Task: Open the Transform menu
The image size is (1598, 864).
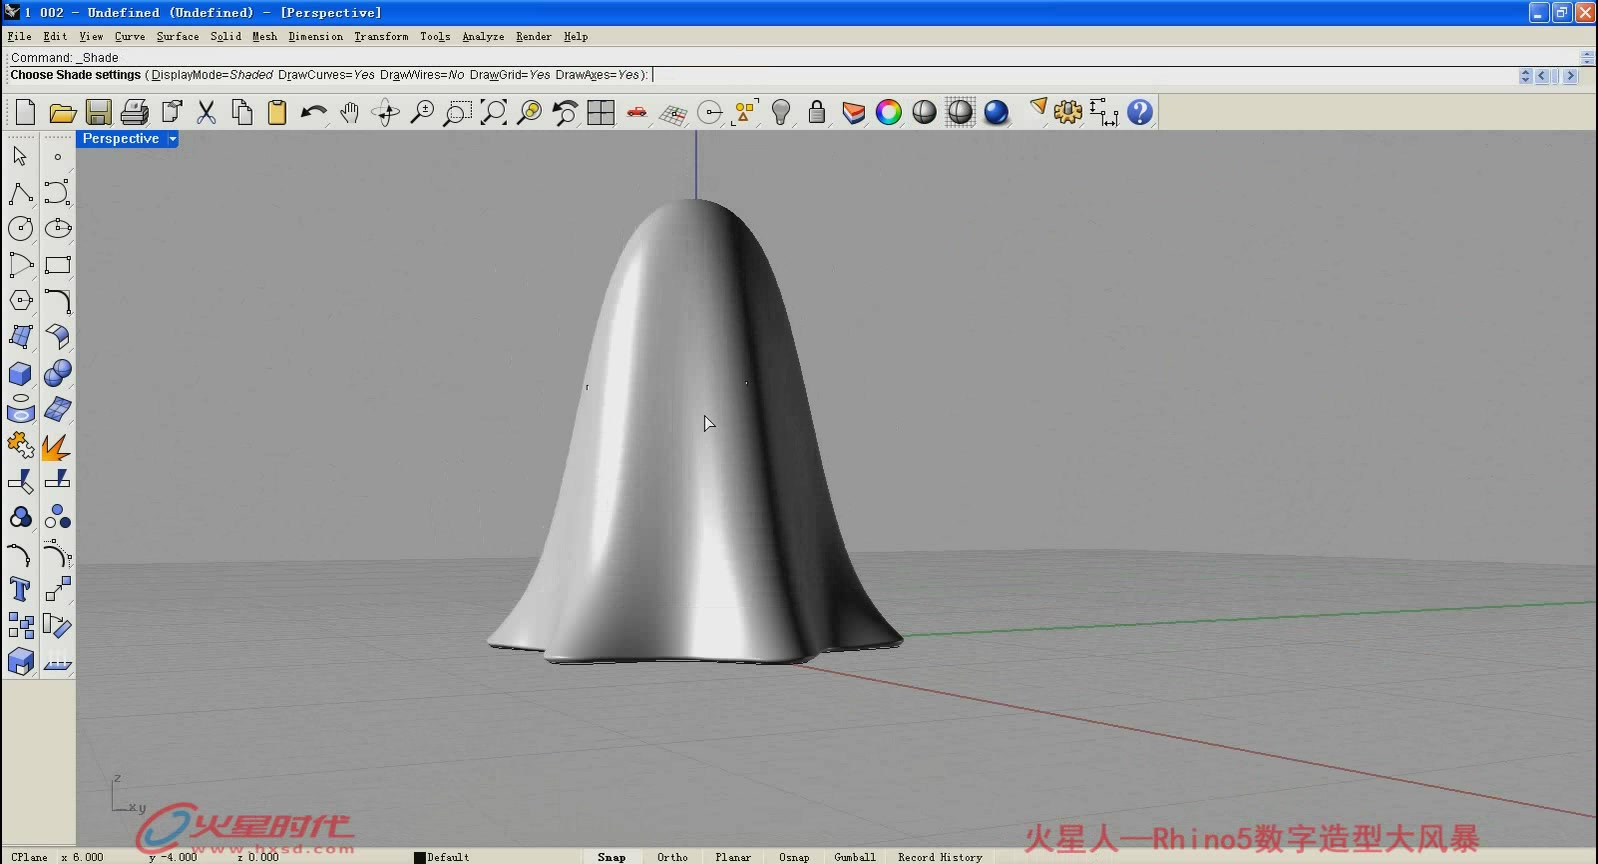Action: coord(381,36)
